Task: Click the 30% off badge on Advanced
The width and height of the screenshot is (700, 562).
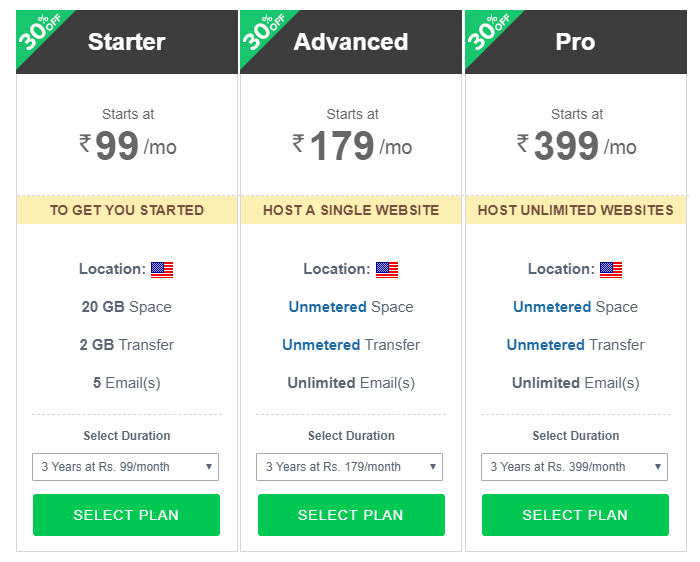Action: point(262,32)
